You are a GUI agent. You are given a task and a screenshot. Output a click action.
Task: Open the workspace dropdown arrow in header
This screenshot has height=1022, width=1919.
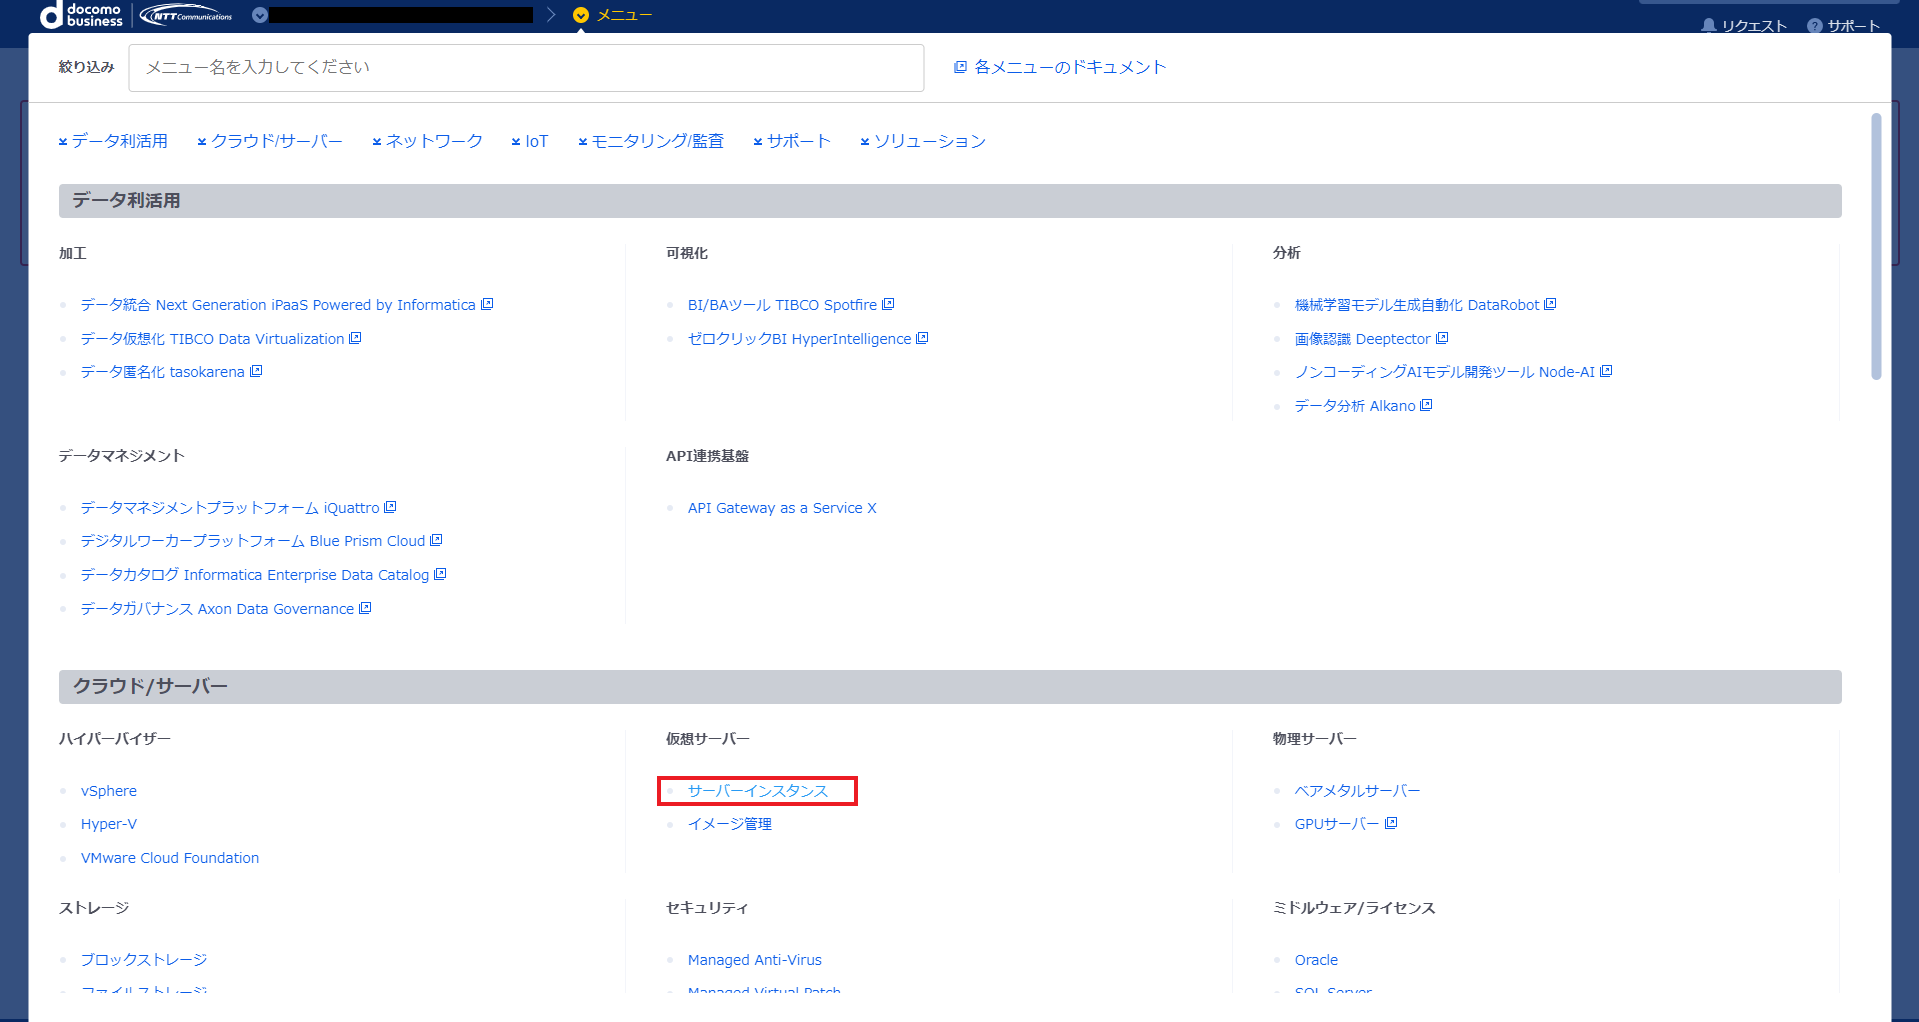tap(260, 15)
